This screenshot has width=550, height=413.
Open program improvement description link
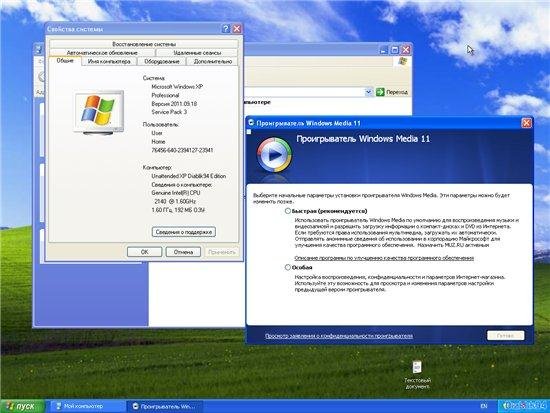(x=384, y=258)
